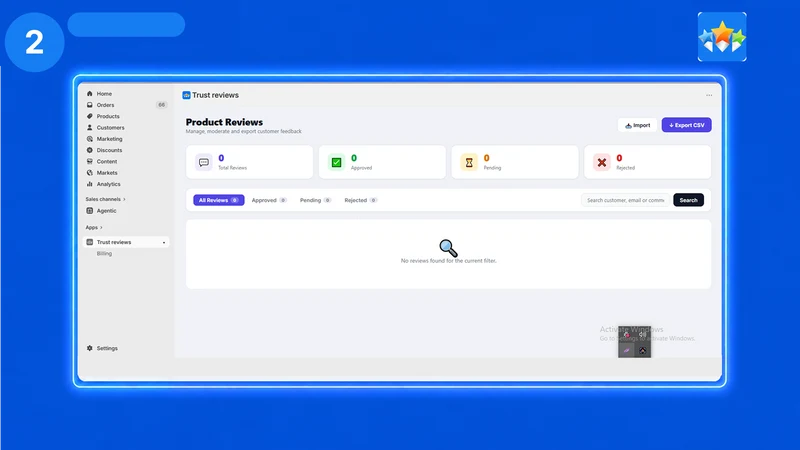Click 'Manage, moderate and export customer feedback'

pos(243,132)
